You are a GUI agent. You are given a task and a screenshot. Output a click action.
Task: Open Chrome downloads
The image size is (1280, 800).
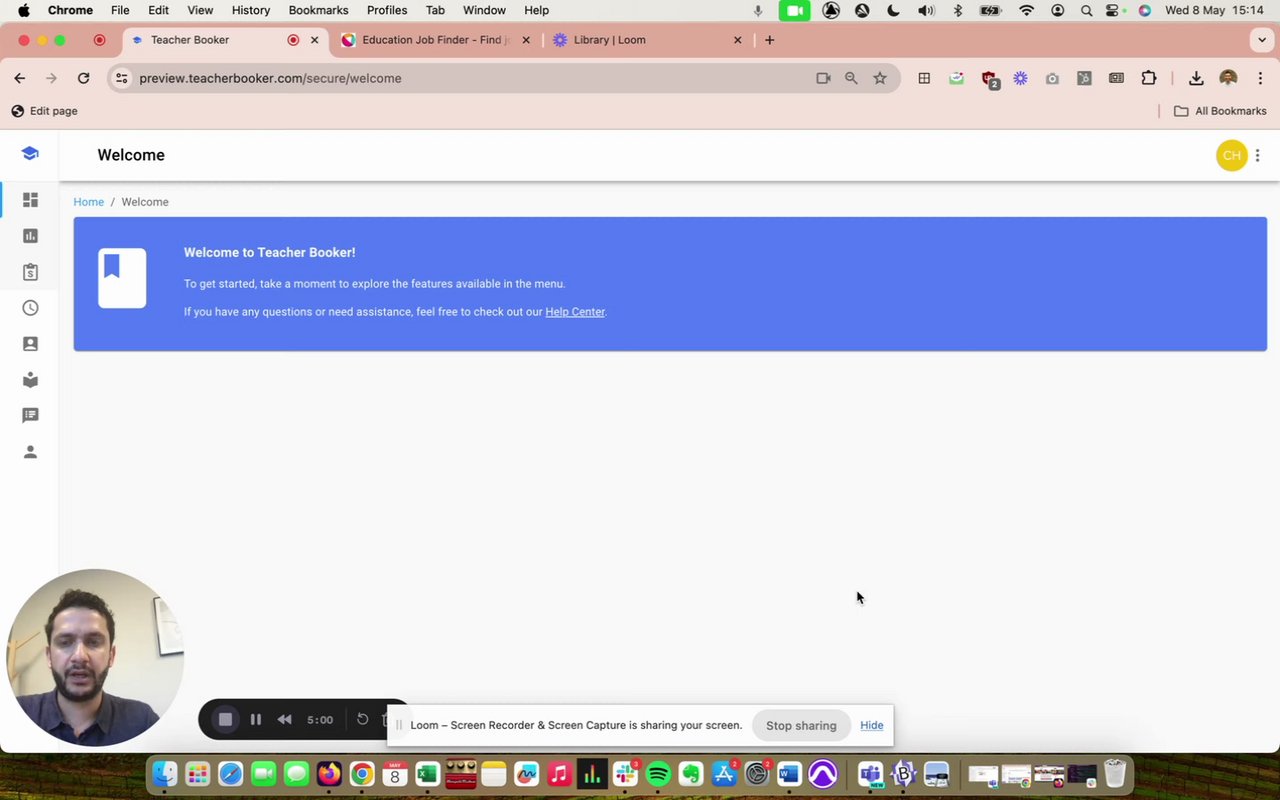pos(1196,78)
